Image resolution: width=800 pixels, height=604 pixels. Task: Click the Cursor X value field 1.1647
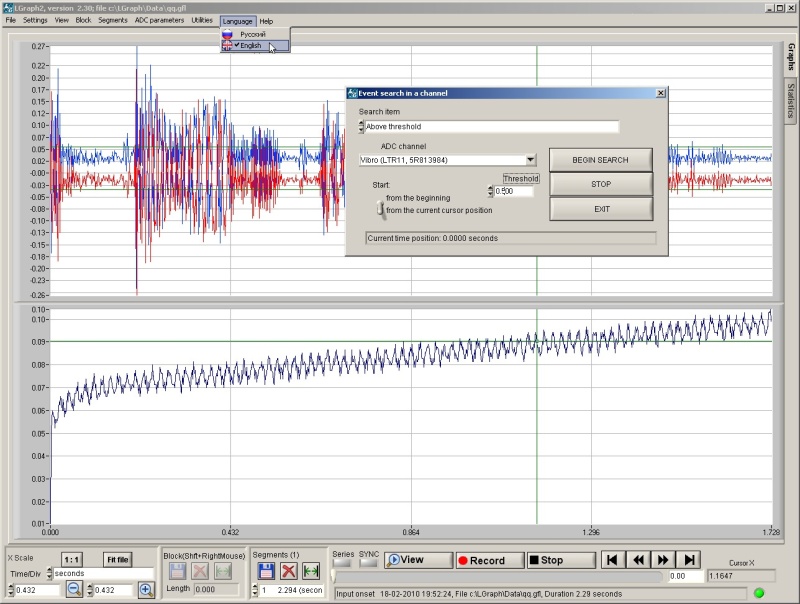click(x=741, y=576)
